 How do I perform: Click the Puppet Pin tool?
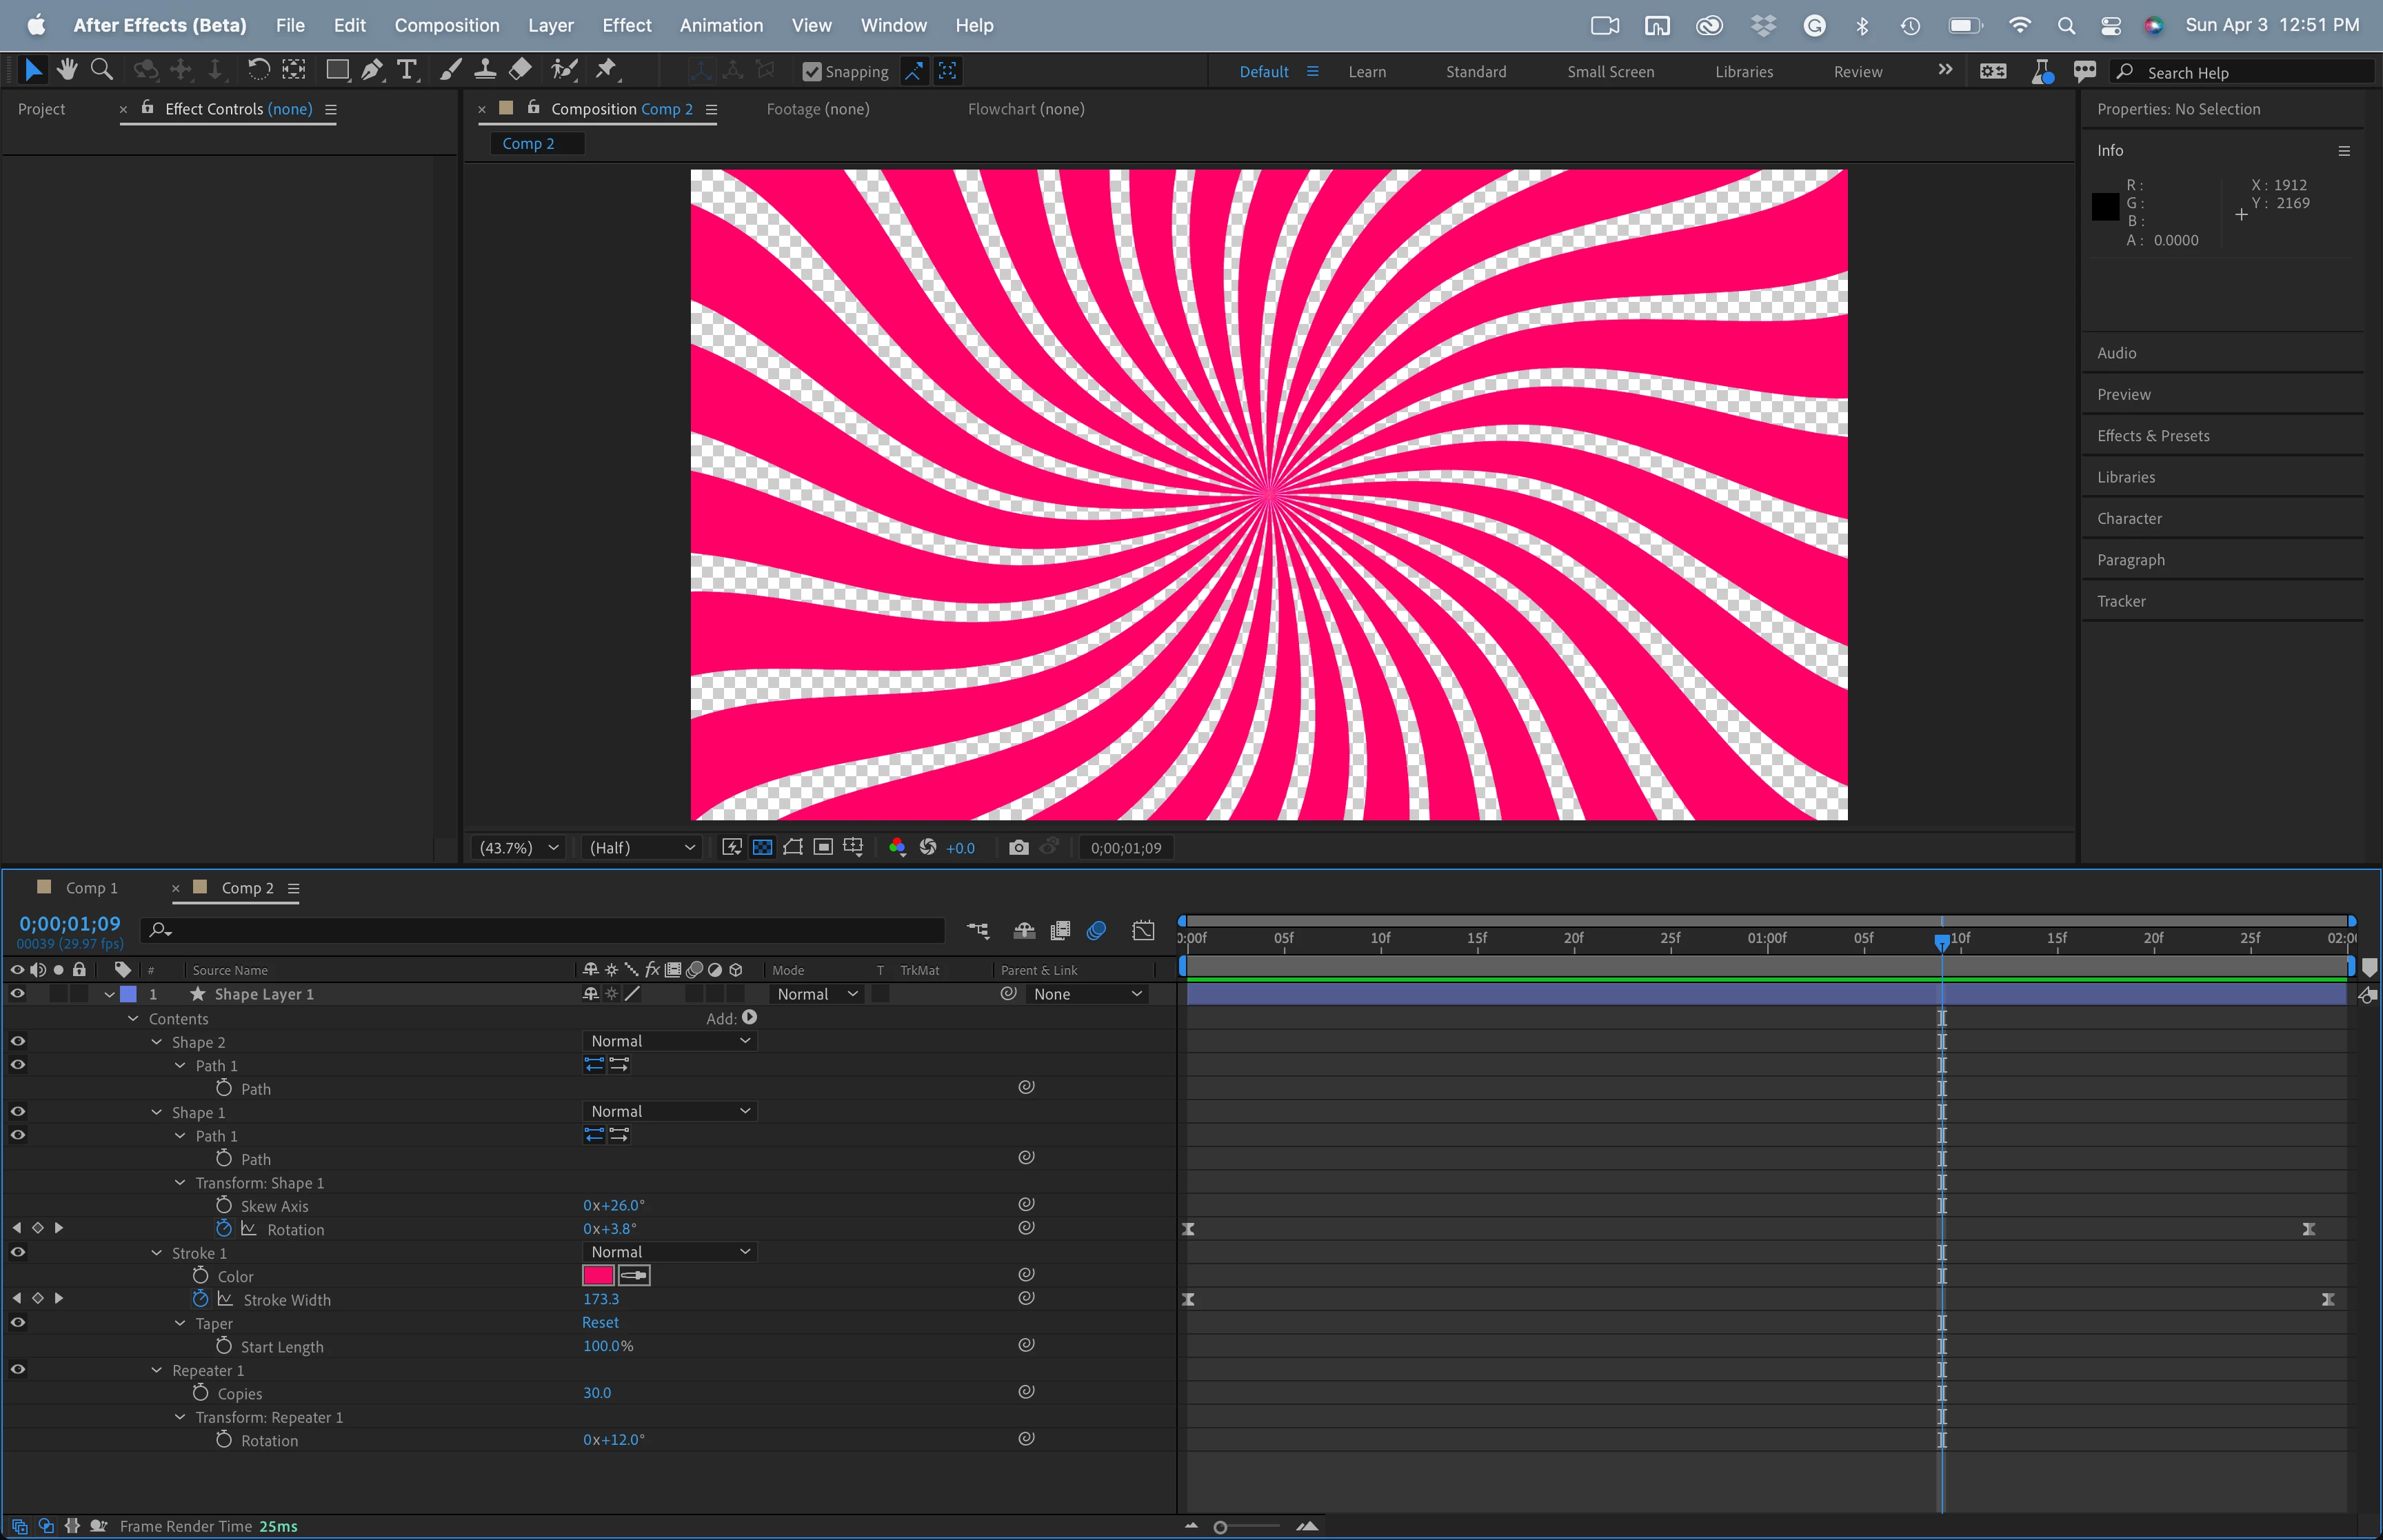point(605,70)
